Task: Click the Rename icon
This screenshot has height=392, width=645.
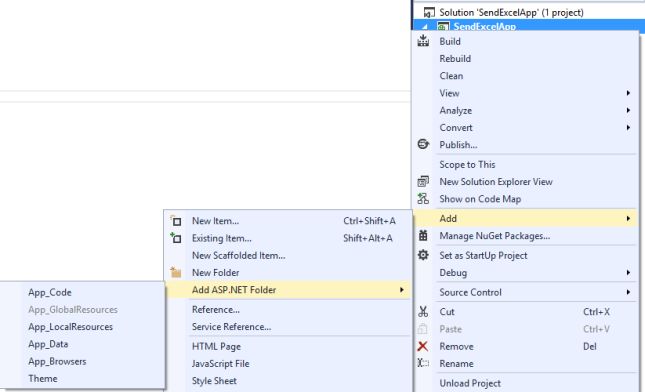Action: 423,363
